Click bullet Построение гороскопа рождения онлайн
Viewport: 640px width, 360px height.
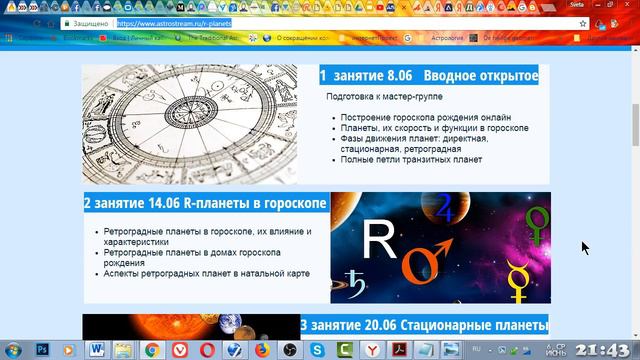point(426,118)
